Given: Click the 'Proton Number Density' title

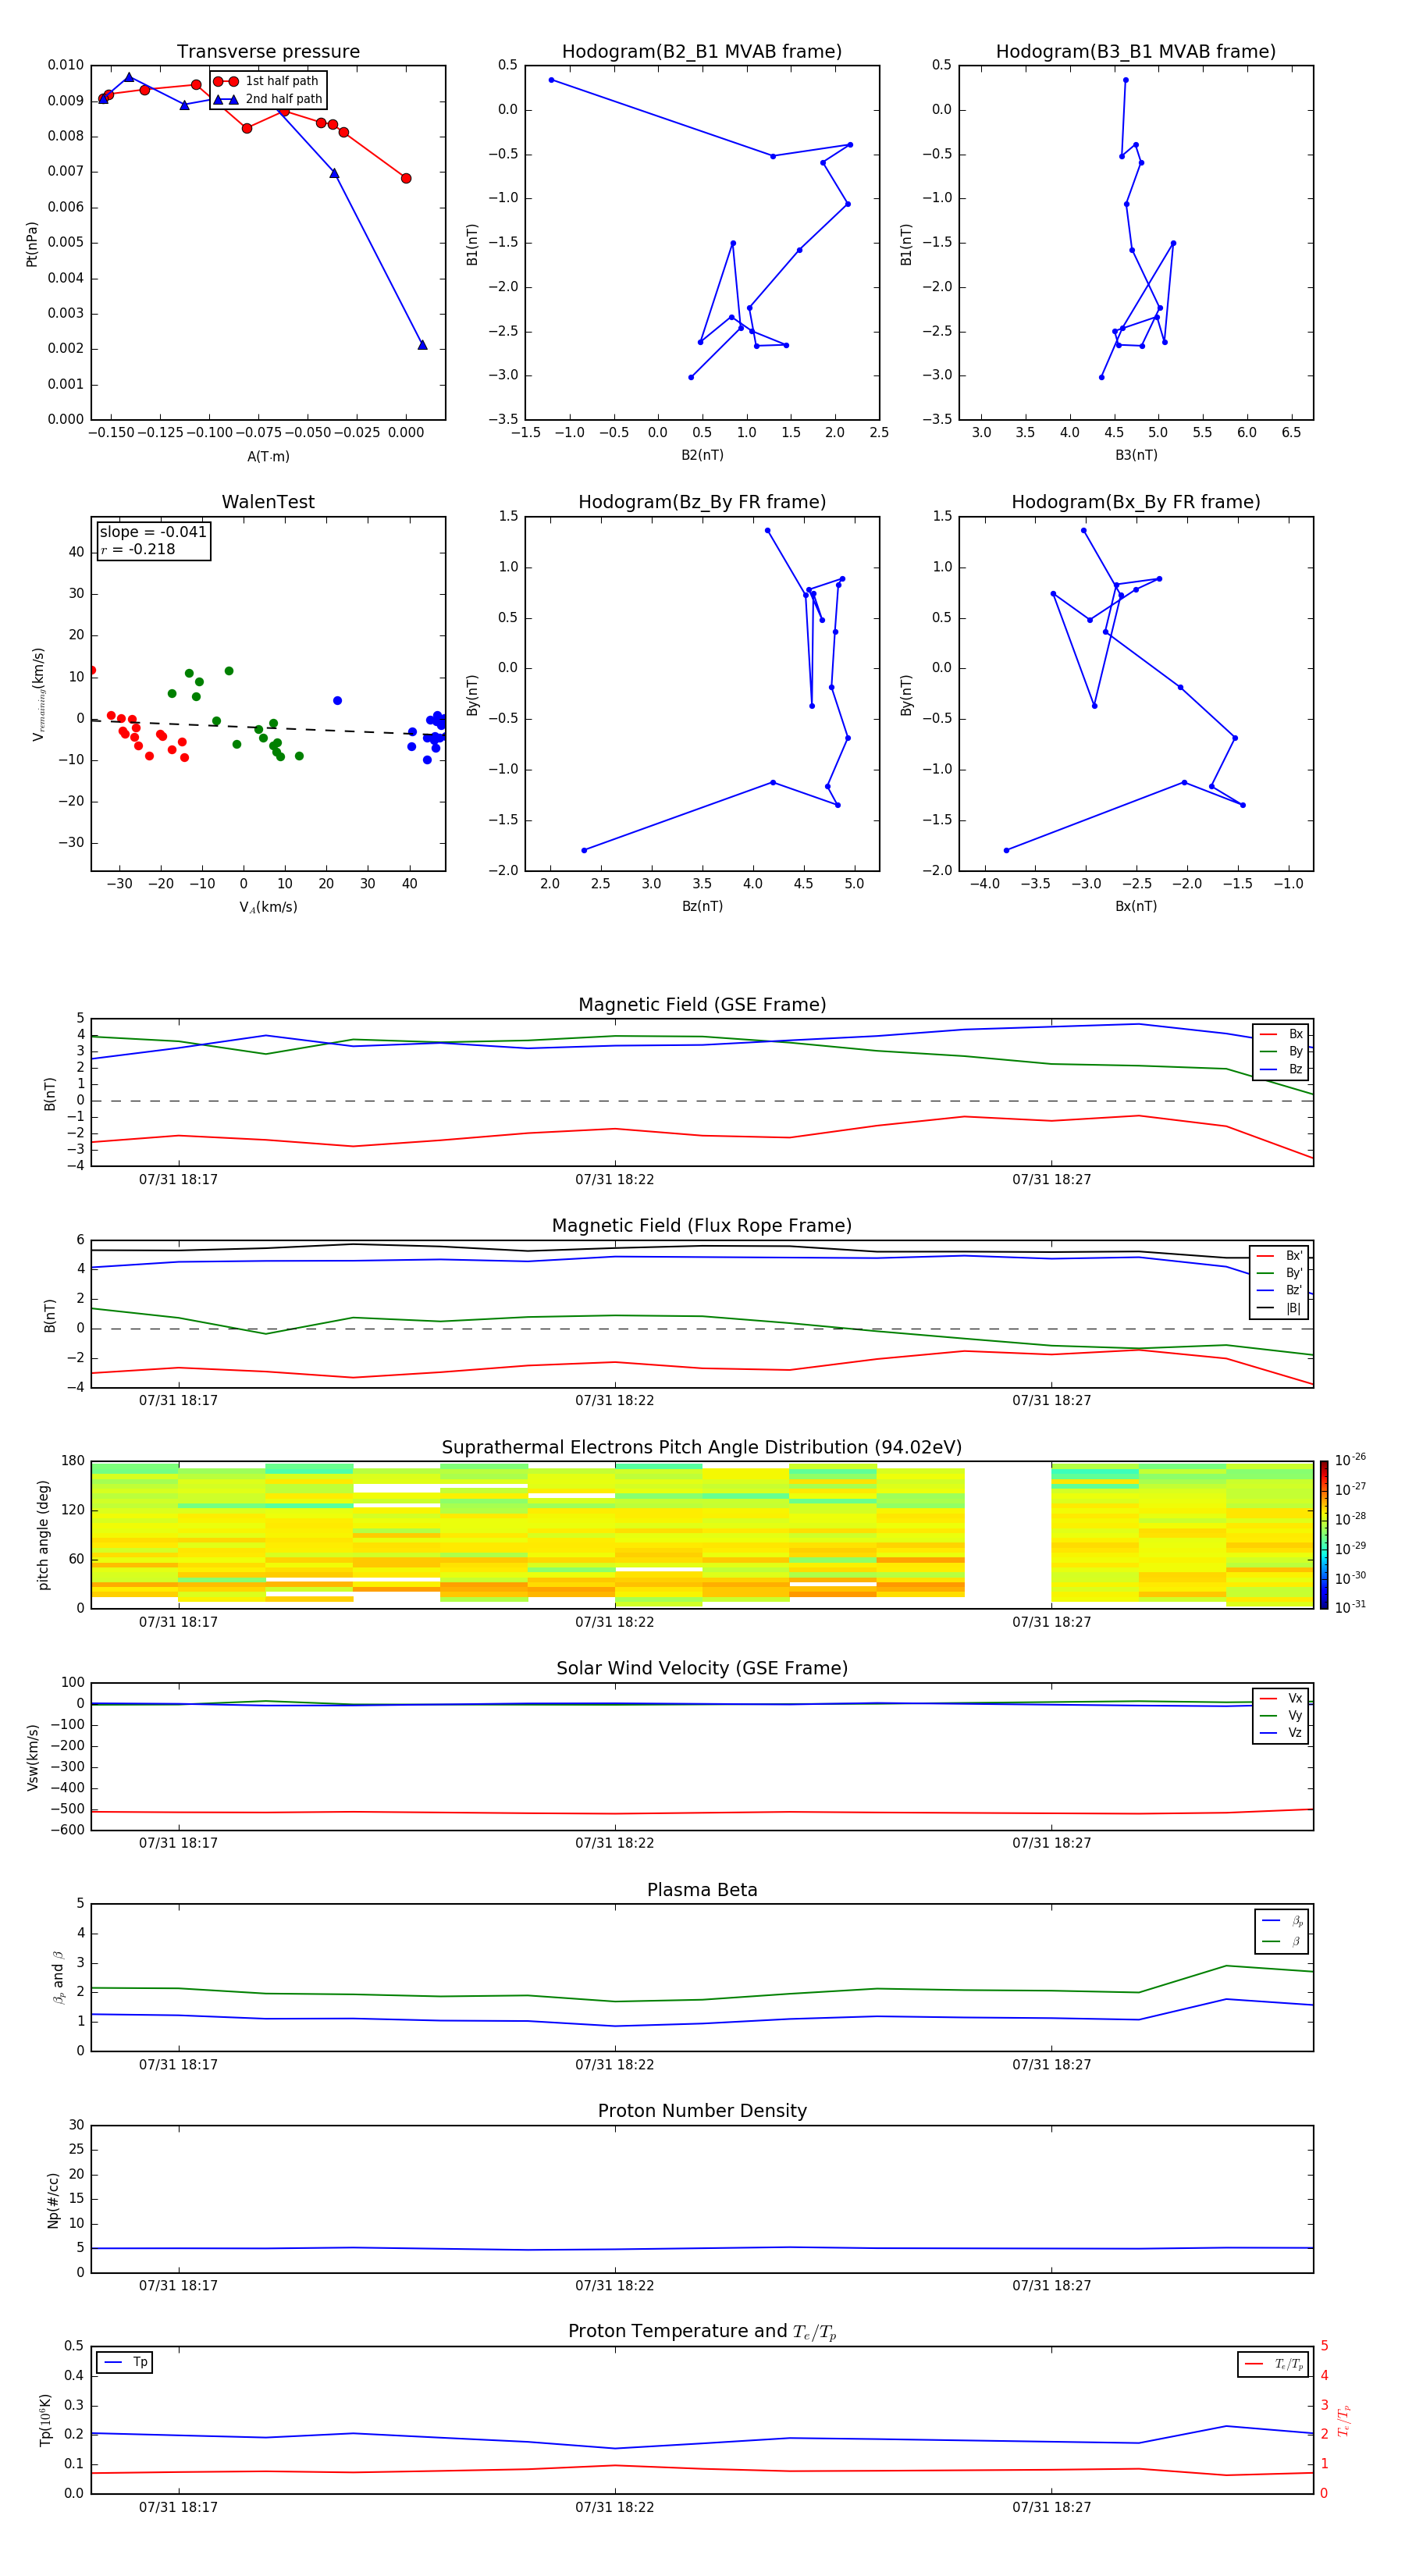Looking at the screenshot, I should click(x=702, y=2111).
